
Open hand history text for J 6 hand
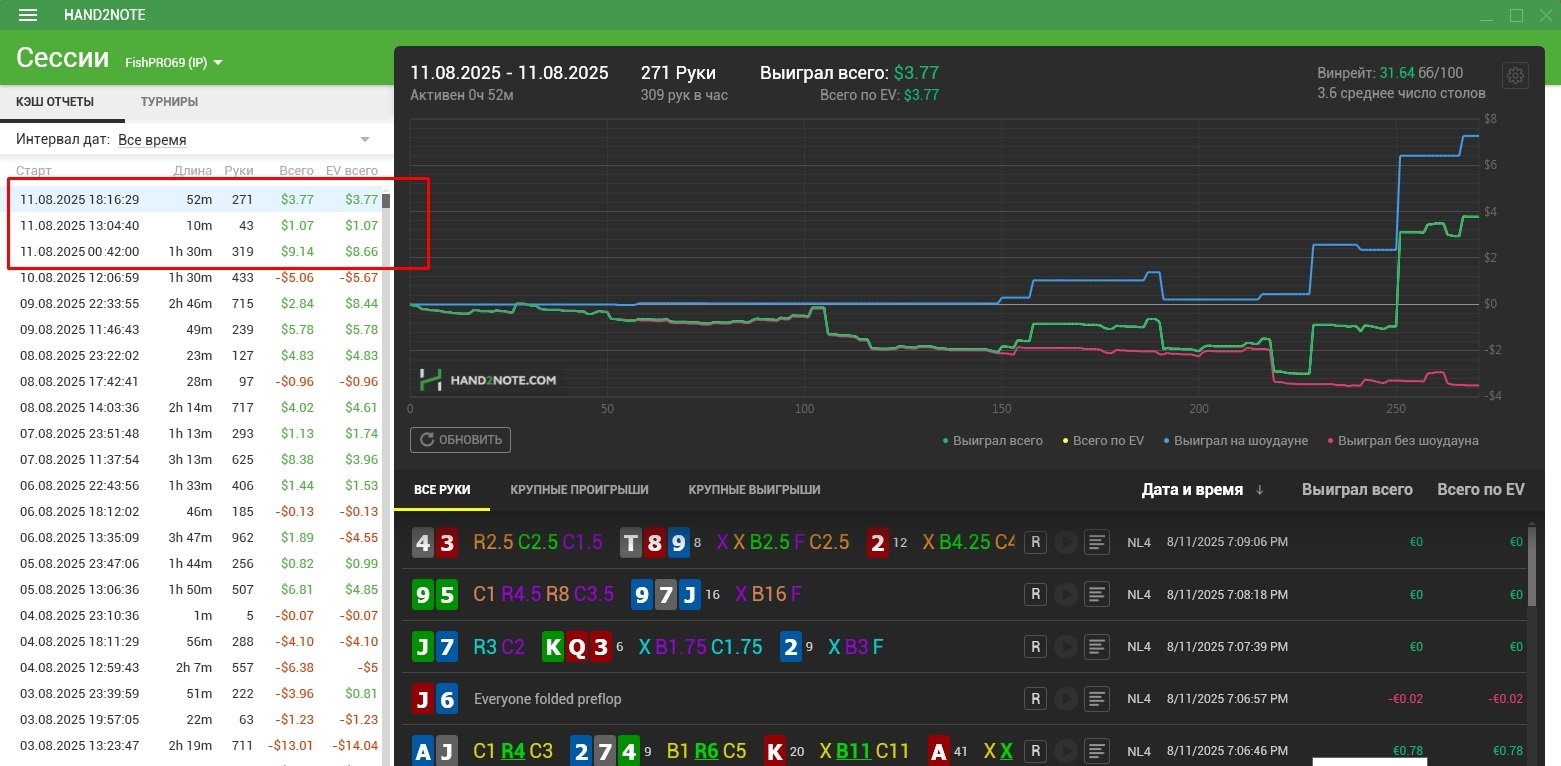(x=1097, y=698)
